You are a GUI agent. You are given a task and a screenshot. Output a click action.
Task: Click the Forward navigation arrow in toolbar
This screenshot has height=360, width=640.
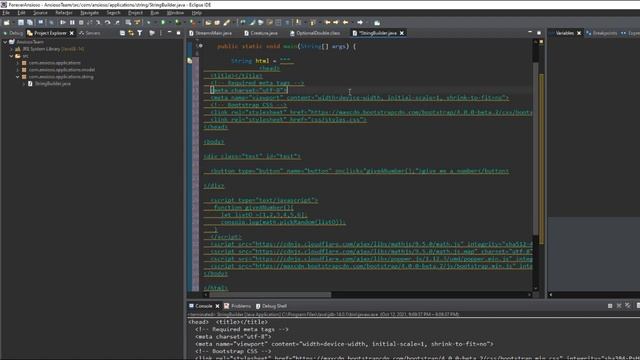(x=360, y=22)
